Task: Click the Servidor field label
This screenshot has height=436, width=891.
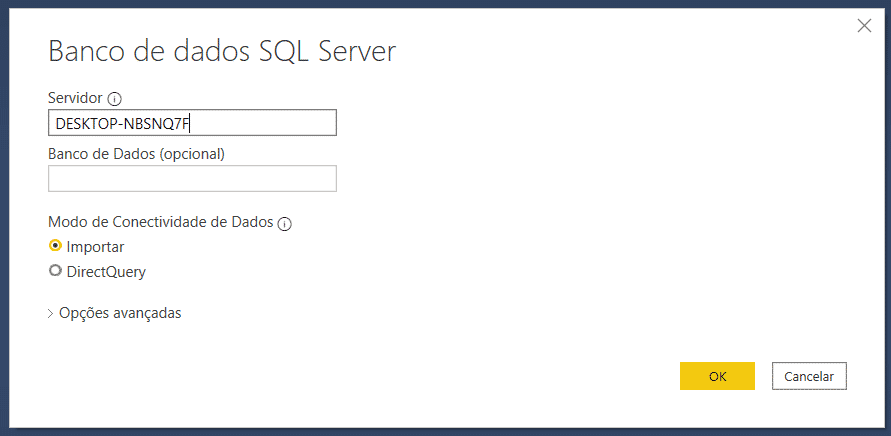Action: [x=75, y=98]
